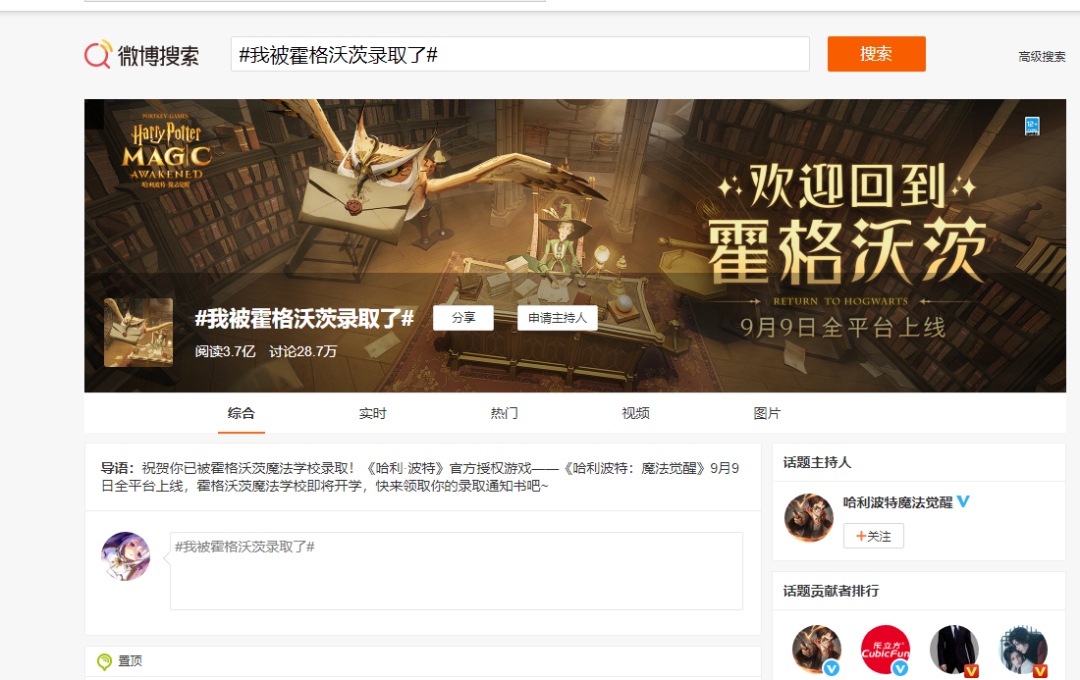Click the 讨论28.7万 discussion count

coord(302,351)
